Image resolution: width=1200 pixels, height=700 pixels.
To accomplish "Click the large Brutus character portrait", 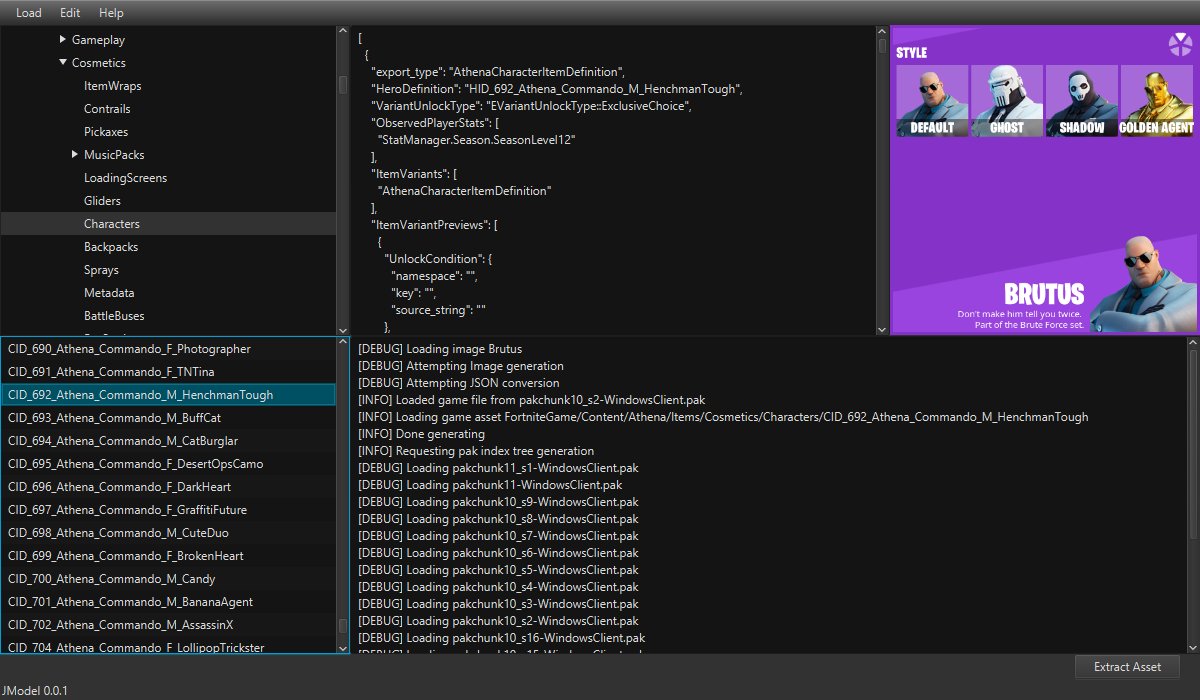I will [1144, 283].
